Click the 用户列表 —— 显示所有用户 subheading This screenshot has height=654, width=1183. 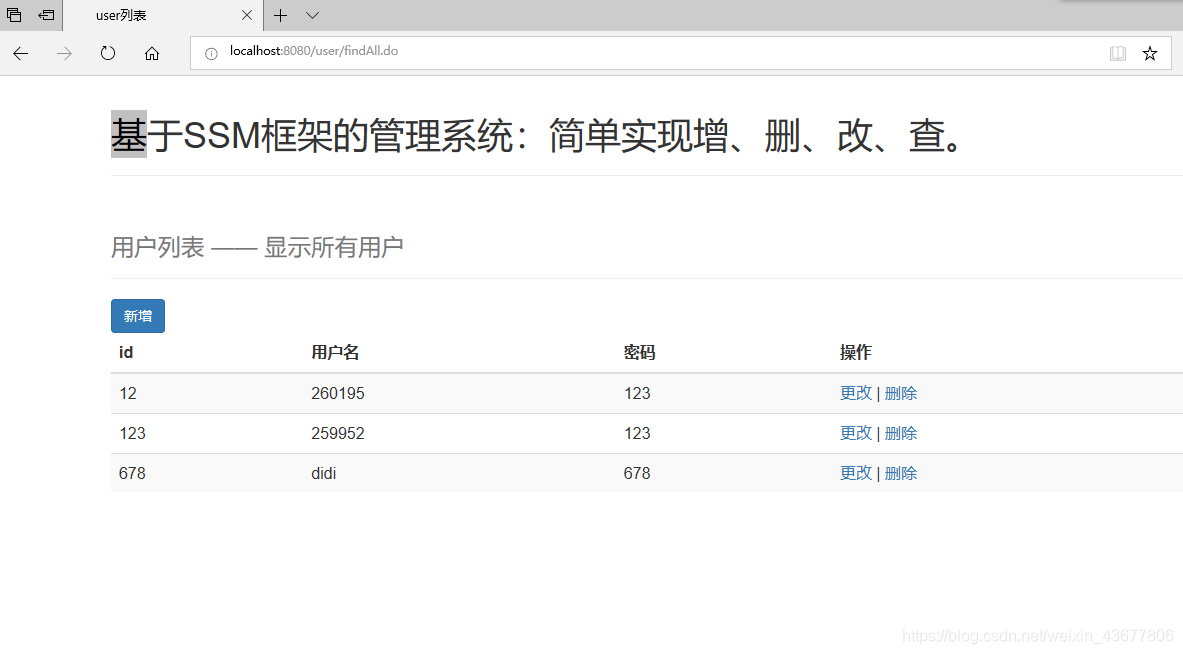click(x=257, y=247)
